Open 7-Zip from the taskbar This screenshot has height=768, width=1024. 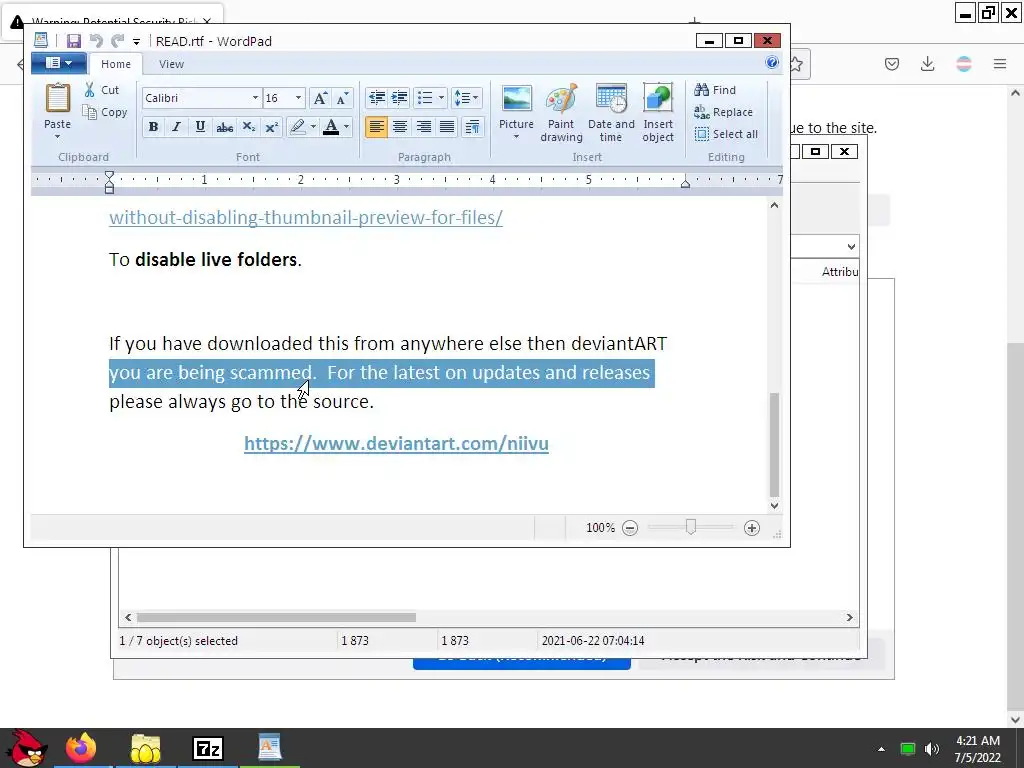[x=208, y=748]
